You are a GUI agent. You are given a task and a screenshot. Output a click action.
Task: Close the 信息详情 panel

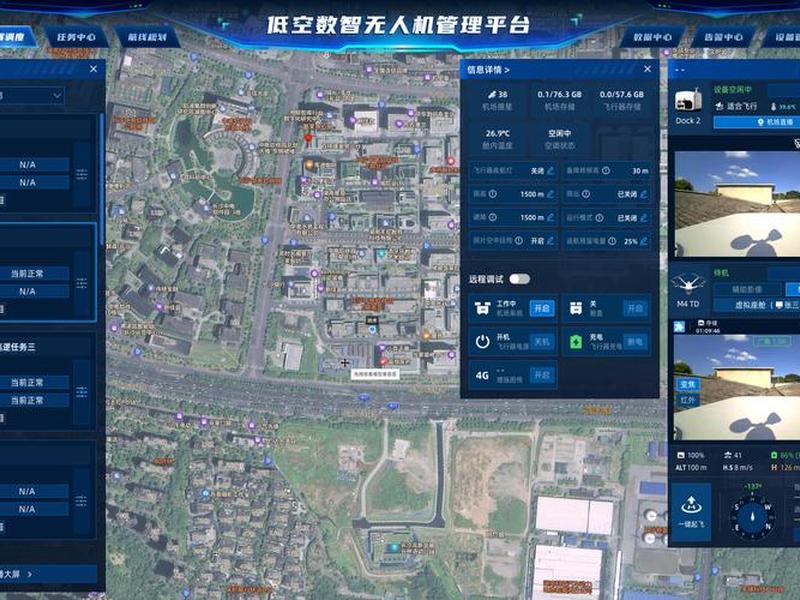[647, 69]
